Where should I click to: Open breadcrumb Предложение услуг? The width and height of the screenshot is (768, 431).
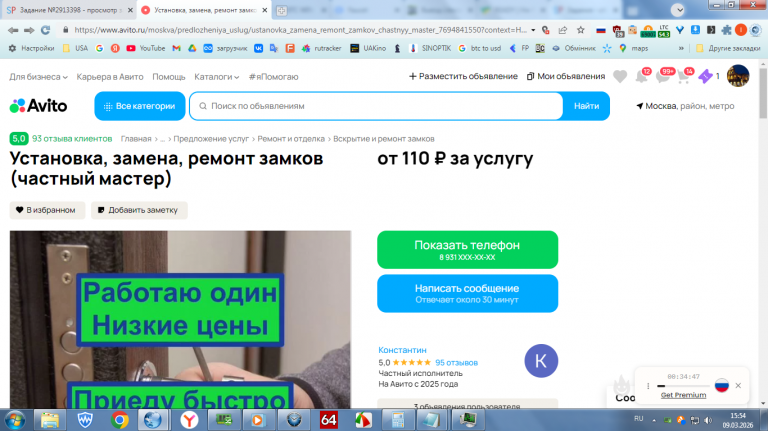pos(211,139)
